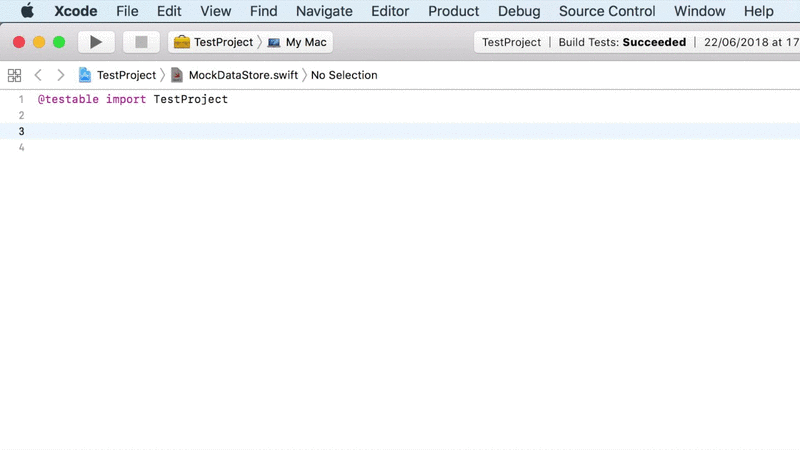Click line number 3 in the gutter

coord(21,131)
